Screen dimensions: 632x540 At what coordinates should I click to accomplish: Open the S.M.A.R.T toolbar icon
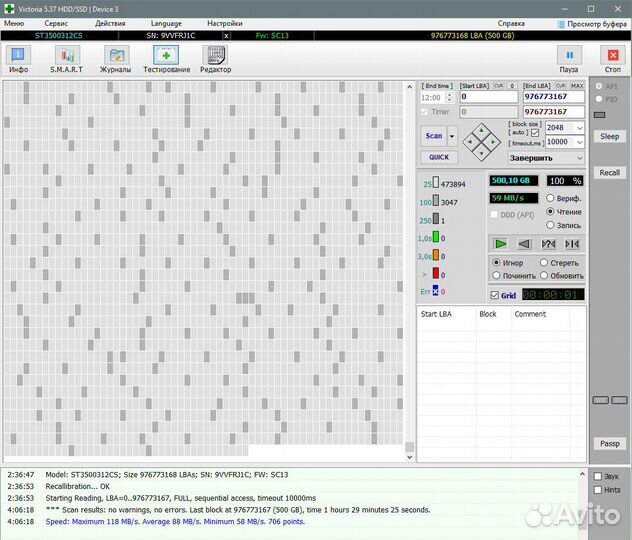tap(67, 58)
